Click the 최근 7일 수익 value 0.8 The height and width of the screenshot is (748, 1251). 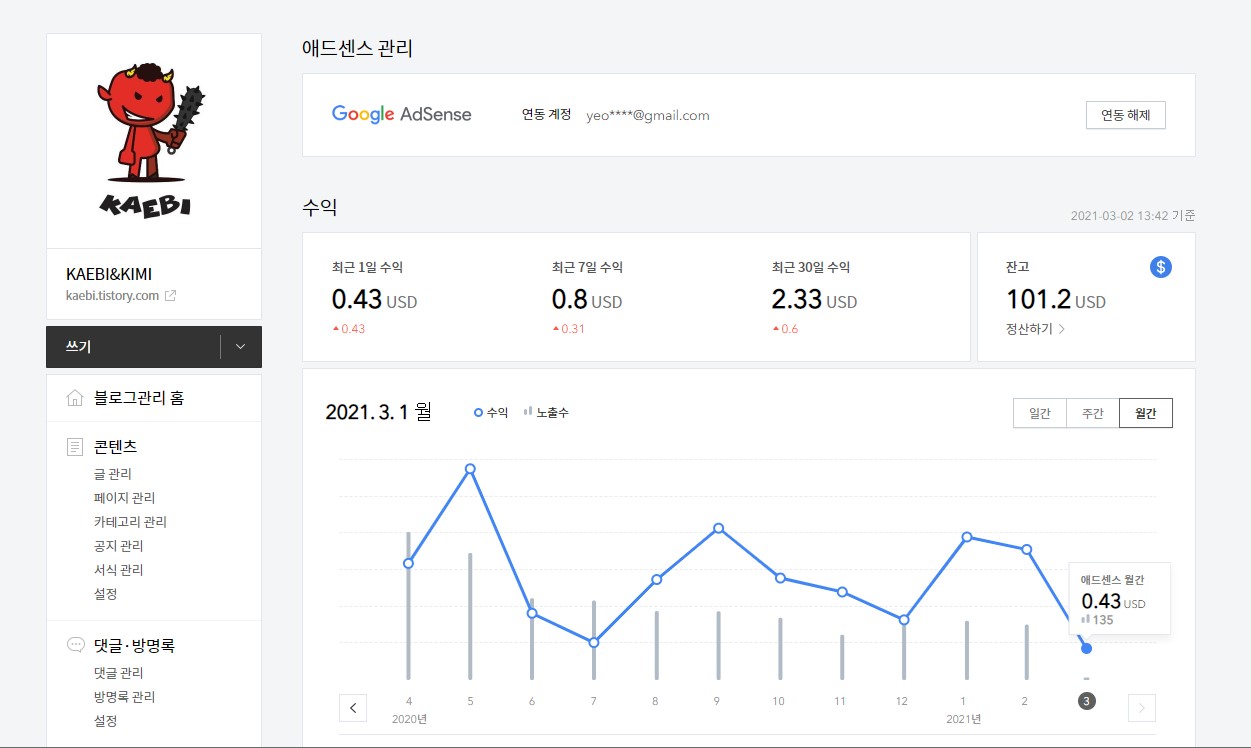click(569, 298)
